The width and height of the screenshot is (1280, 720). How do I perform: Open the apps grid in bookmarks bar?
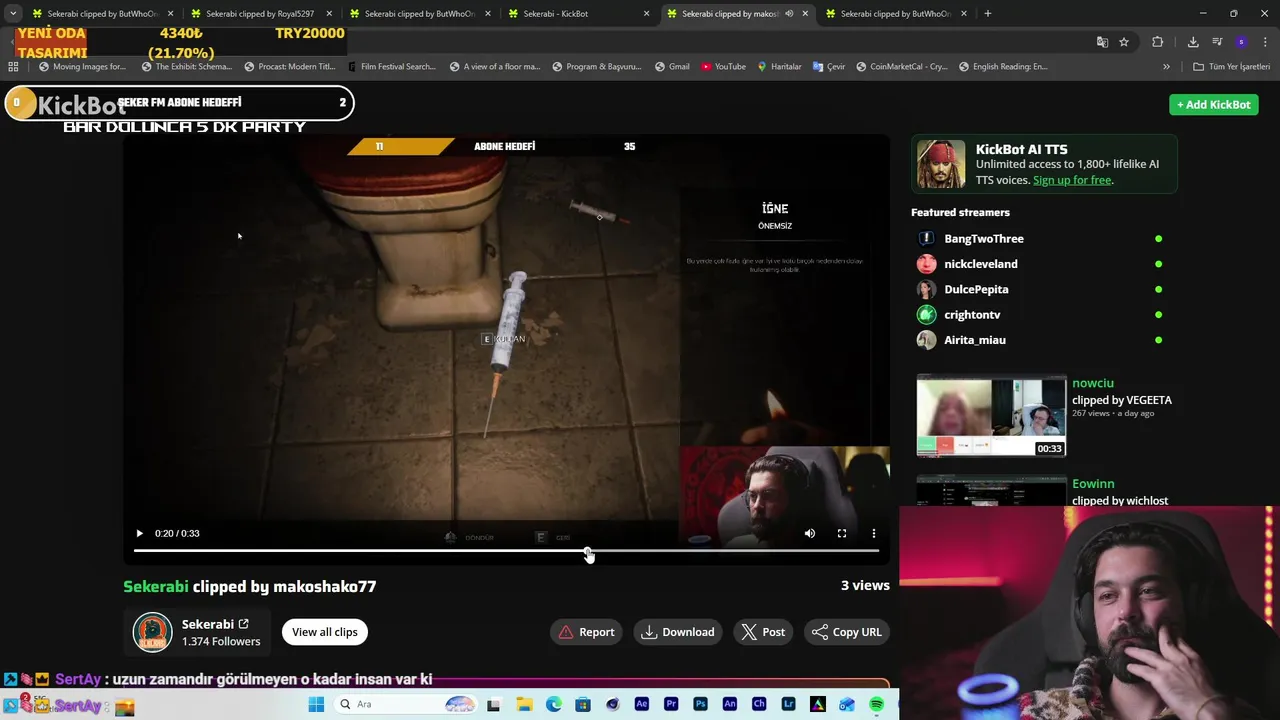(x=13, y=67)
